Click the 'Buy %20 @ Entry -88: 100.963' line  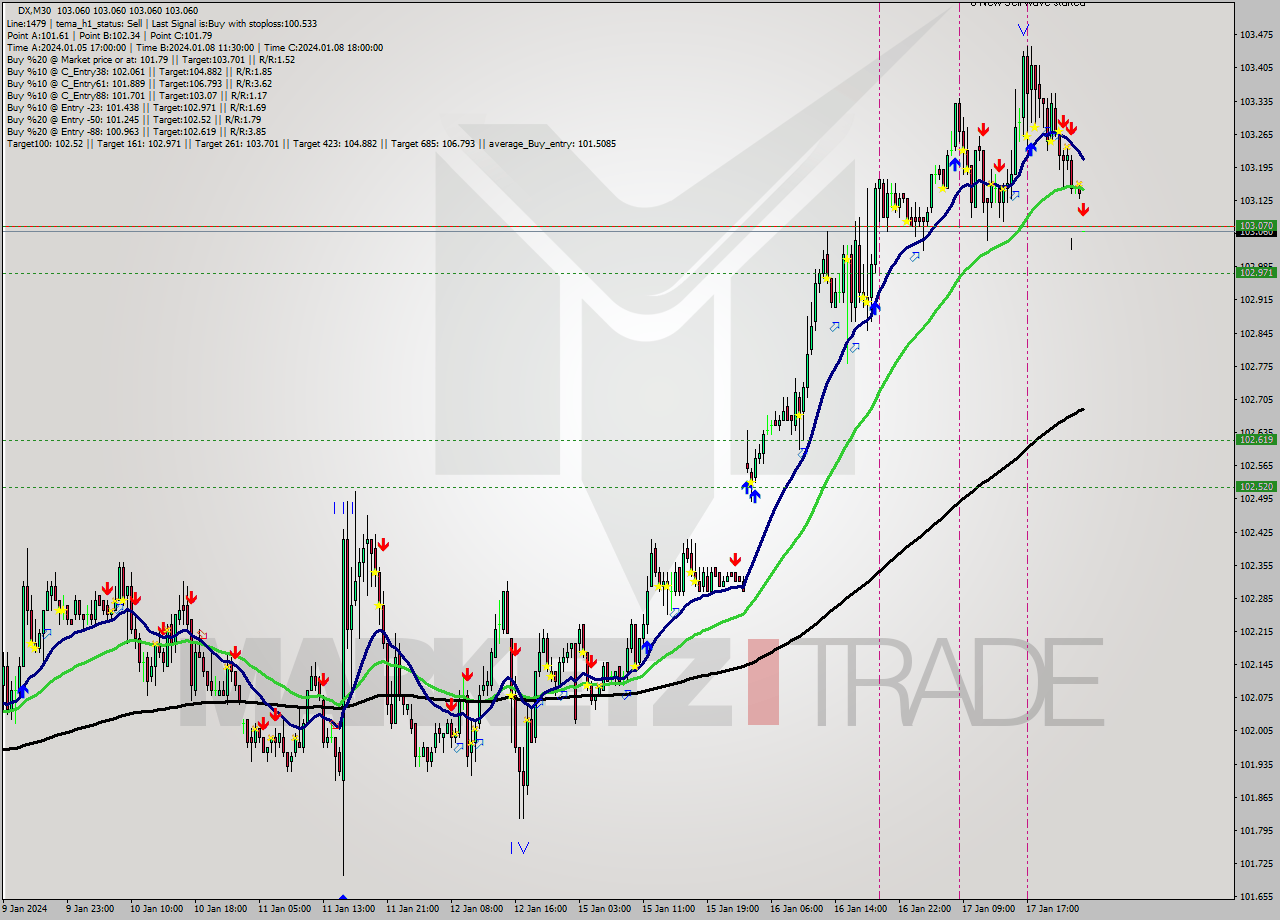pyautogui.click(x=136, y=131)
